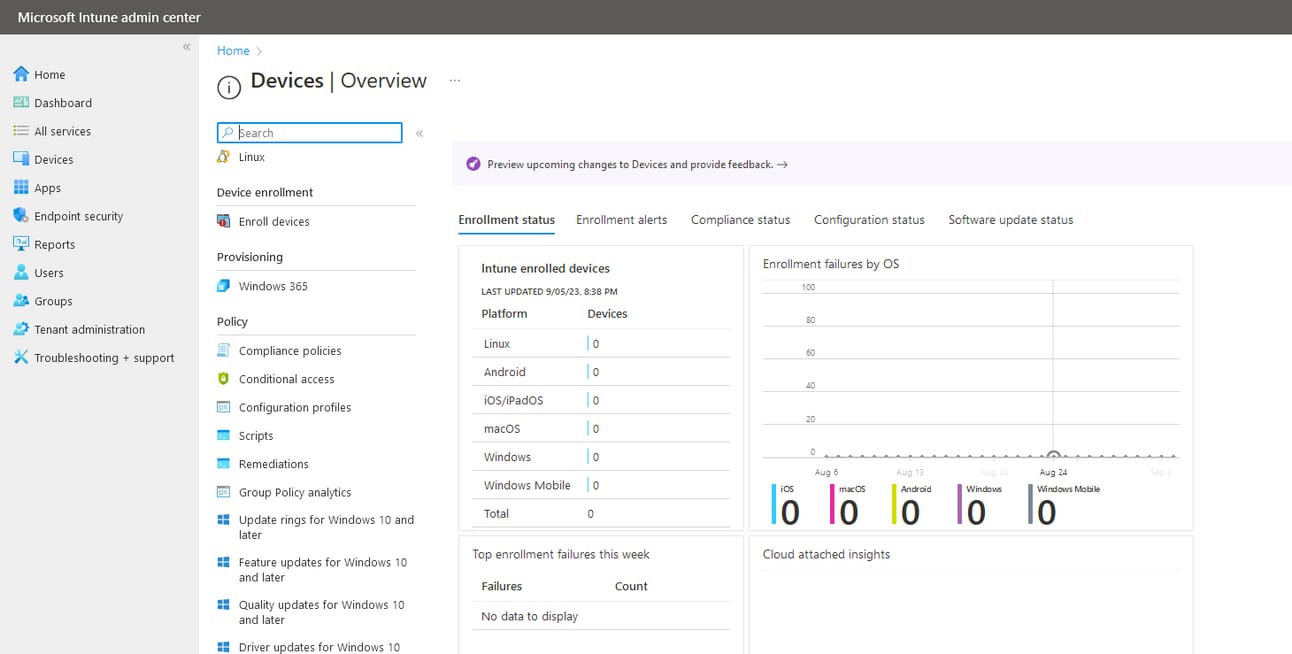Open the Dashboard icon in sidebar
The height and width of the screenshot is (654, 1292).
tap(21, 103)
